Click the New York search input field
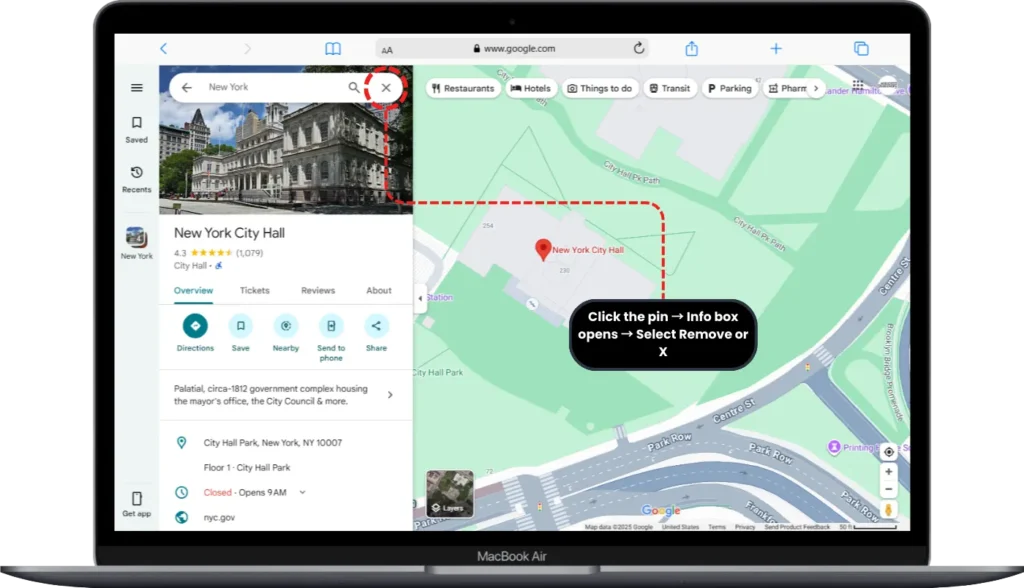The image size is (1024, 588). 265,87
